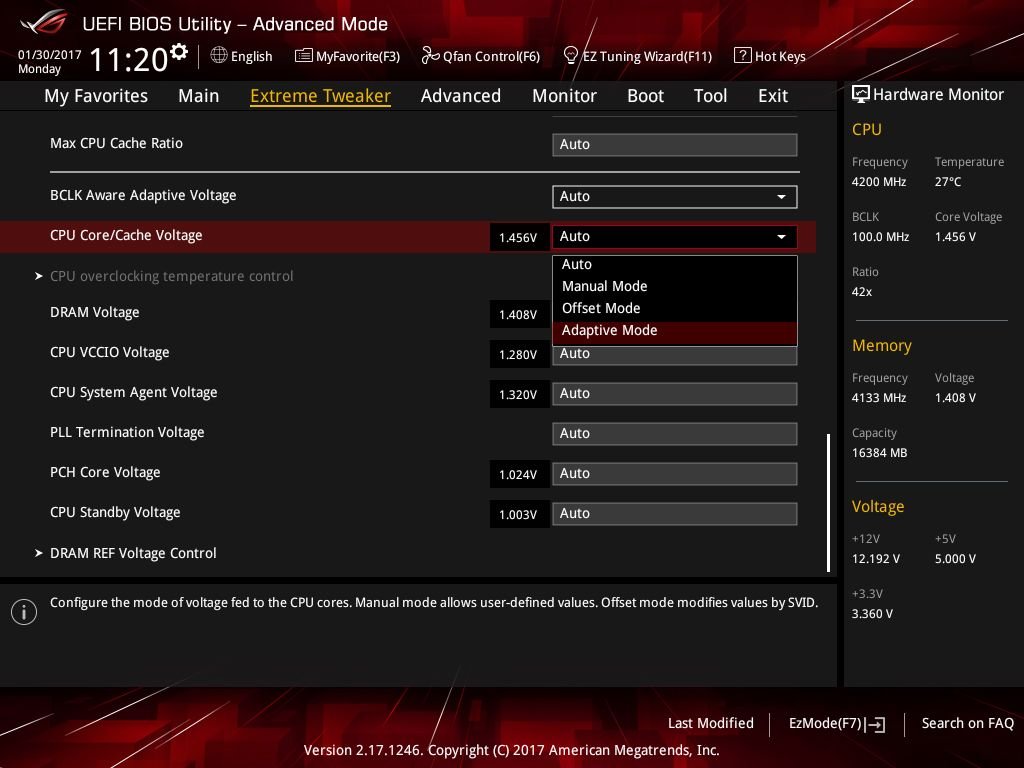Switch to EzMode(F7)
The width and height of the screenshot is (1024, 768).
click(x=837, y=724)
